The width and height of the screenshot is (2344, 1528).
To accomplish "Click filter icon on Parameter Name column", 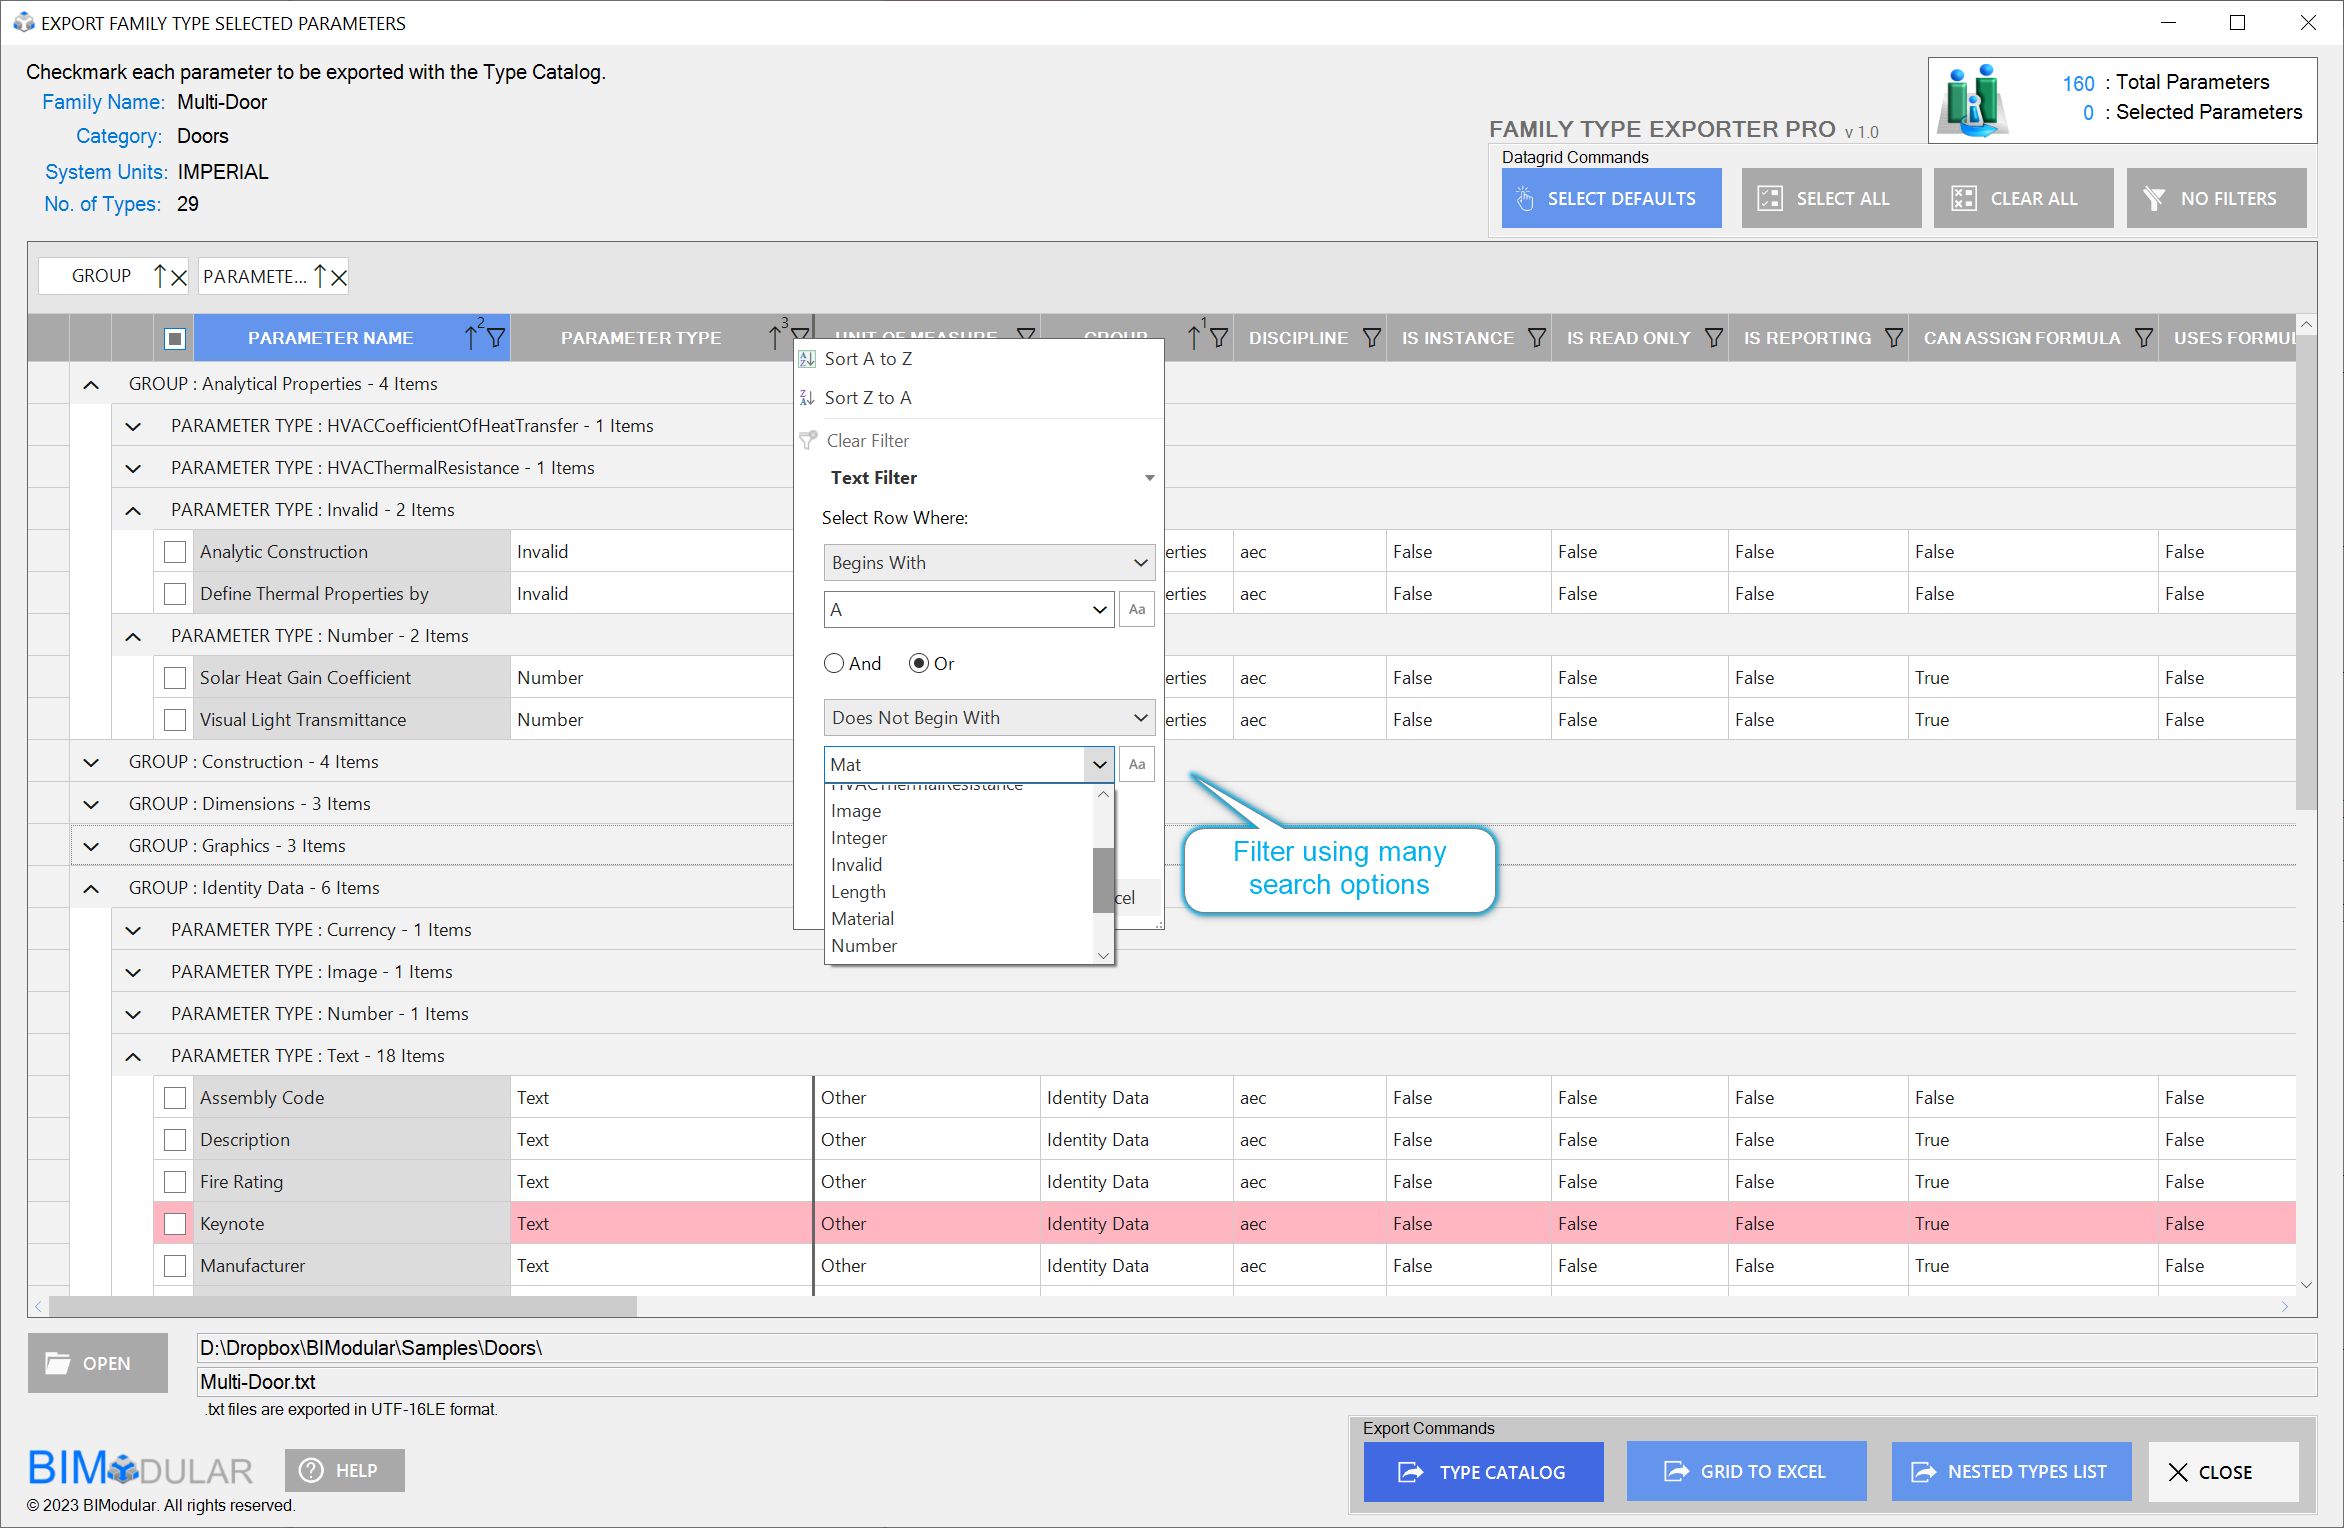I will pyautogui.click(x=496, y=338).
